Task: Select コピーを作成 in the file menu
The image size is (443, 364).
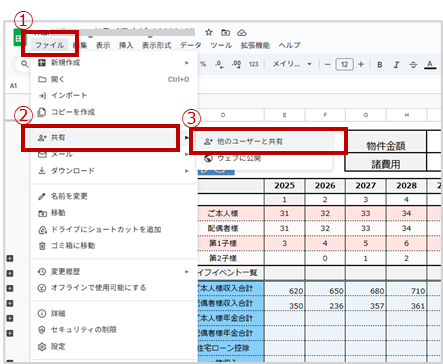Action: (x=114, y=112)
